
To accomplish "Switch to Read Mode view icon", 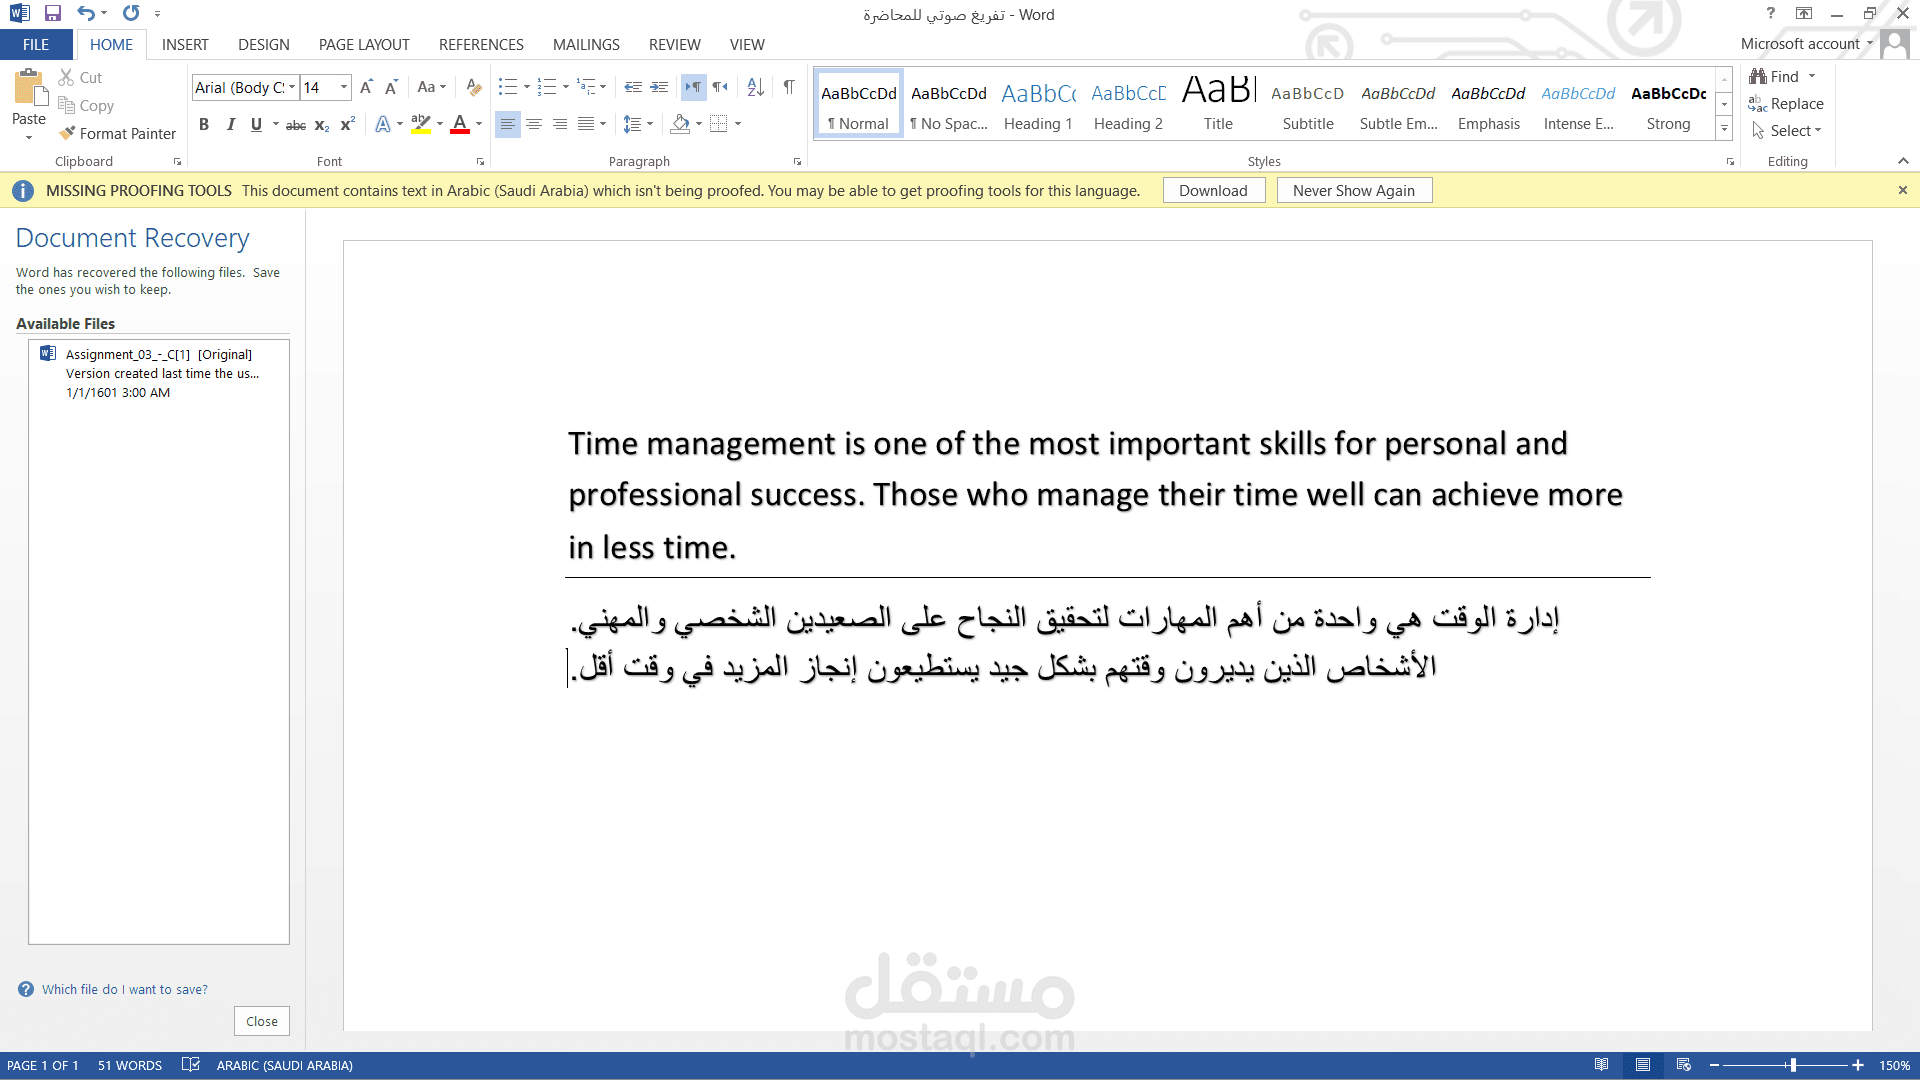I will (x=1602, y=1065).
